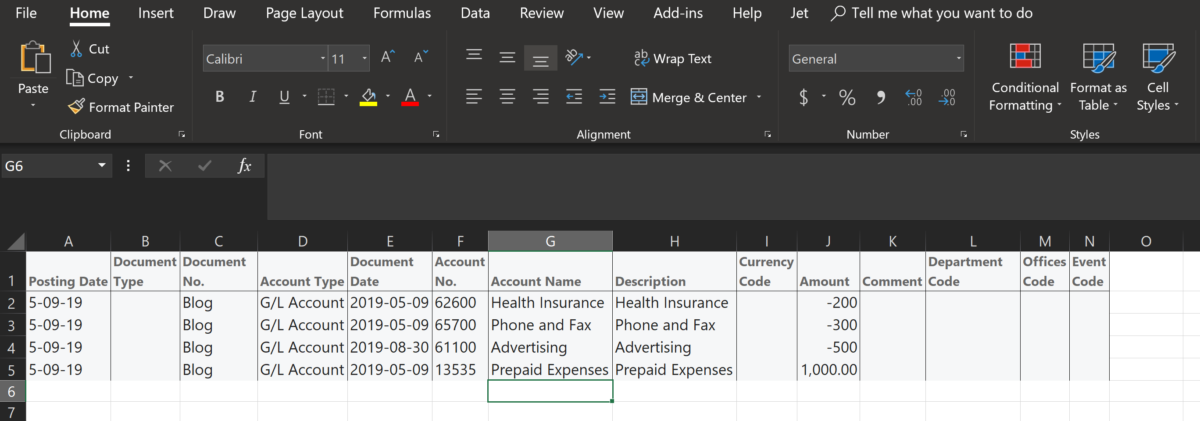Image resolution: width=1200 pixels, height=421 pixels.
Task: Open the Jet add-in tab
Action: 799,13
